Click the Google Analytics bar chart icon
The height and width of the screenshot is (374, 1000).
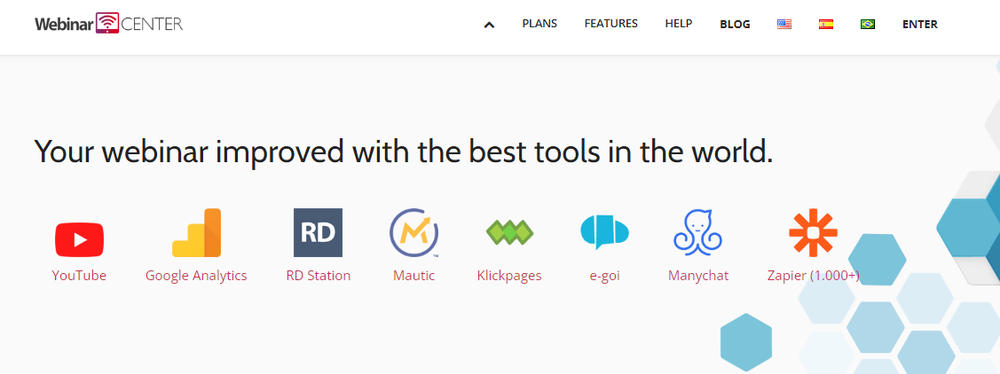[x=196, y=232]
